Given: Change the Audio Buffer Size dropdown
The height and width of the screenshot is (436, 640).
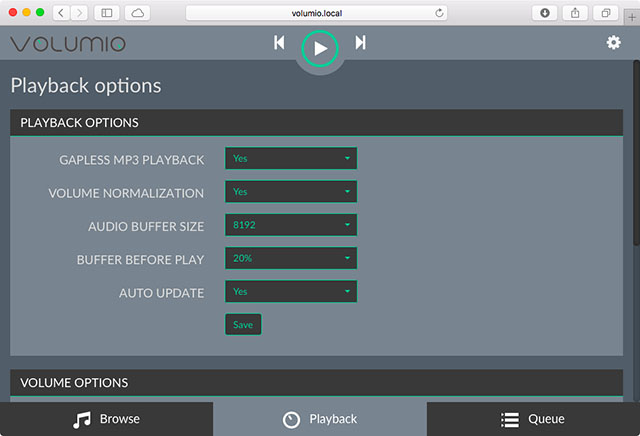Looking at the screenshot, I should click(x=290, y=225).
